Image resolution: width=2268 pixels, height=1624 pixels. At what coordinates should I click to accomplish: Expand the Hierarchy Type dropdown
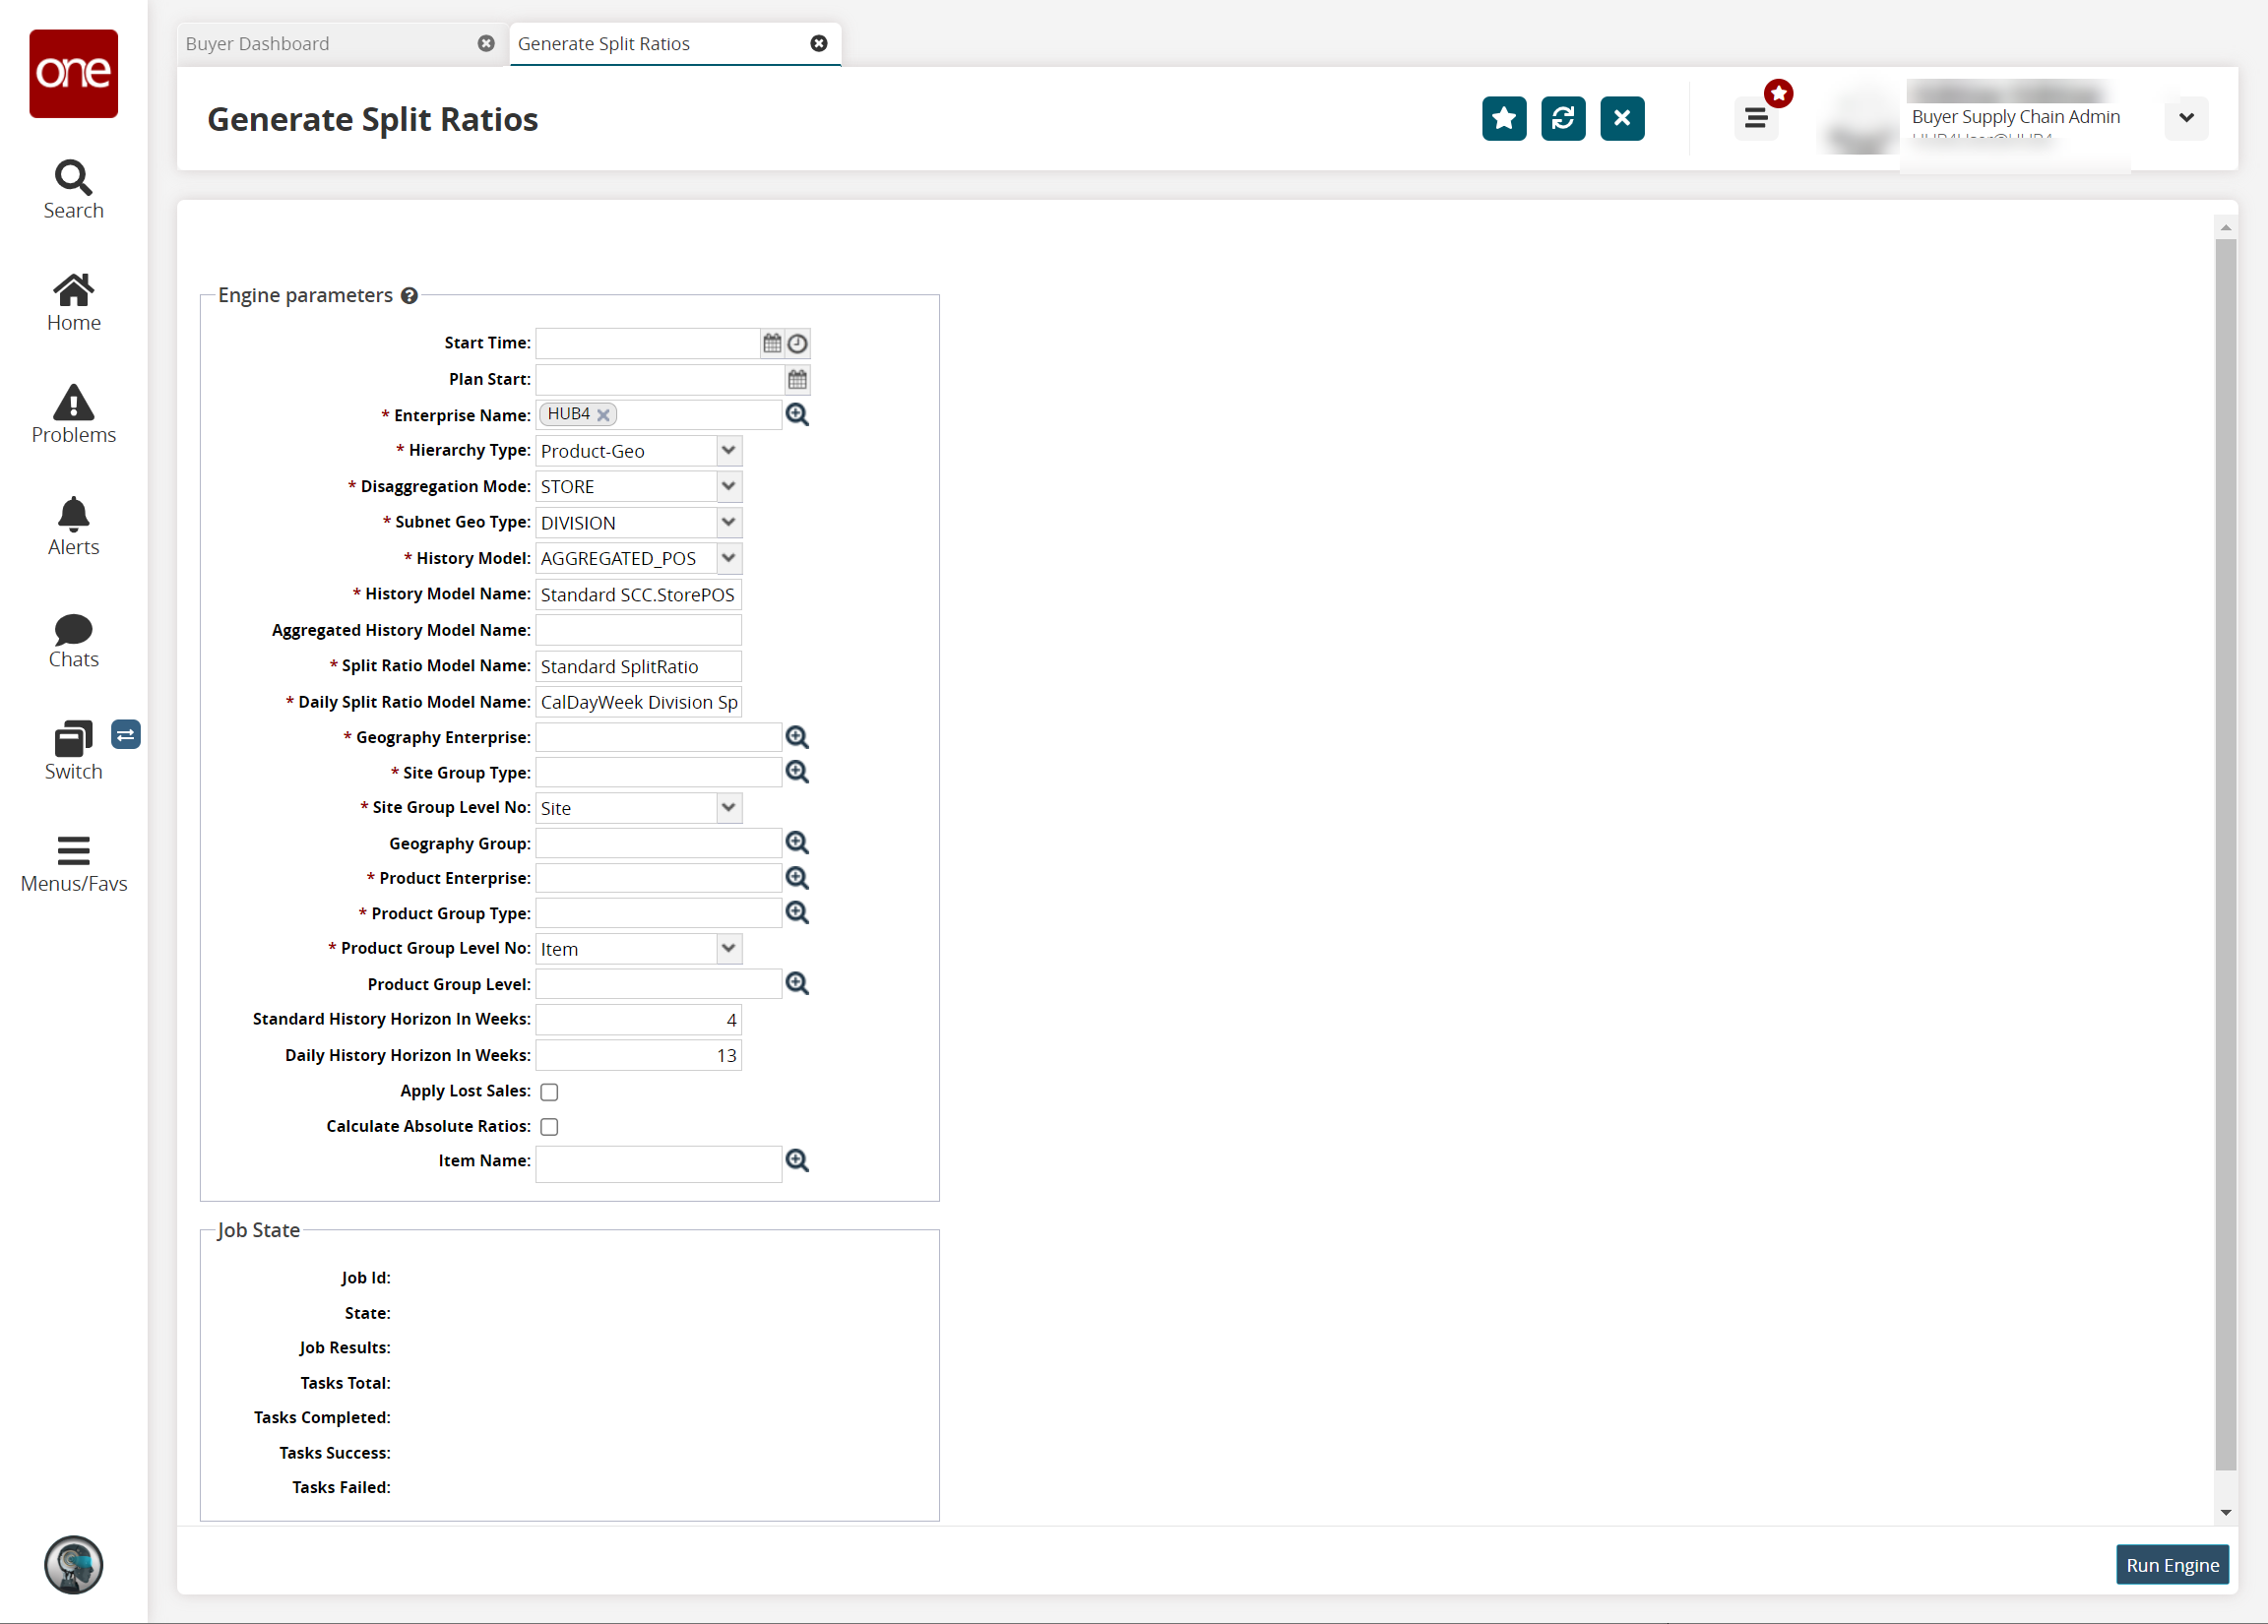coord(726,450)
